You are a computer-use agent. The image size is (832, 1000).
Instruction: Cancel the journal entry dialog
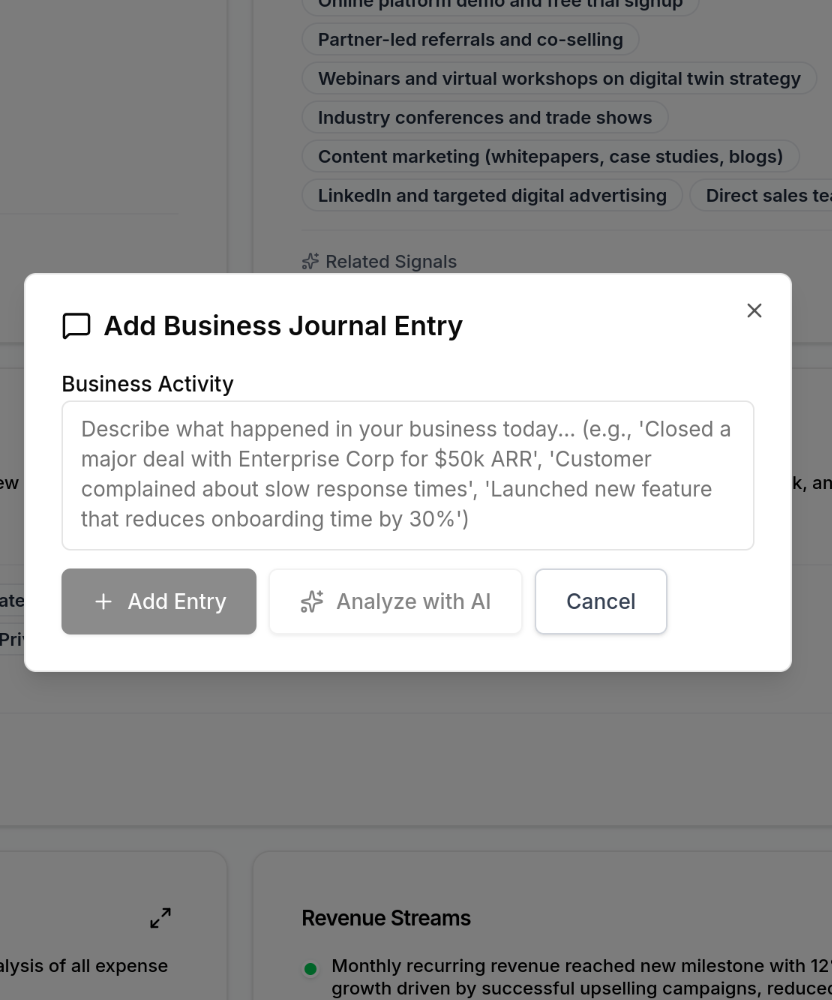tap(600, 601)
